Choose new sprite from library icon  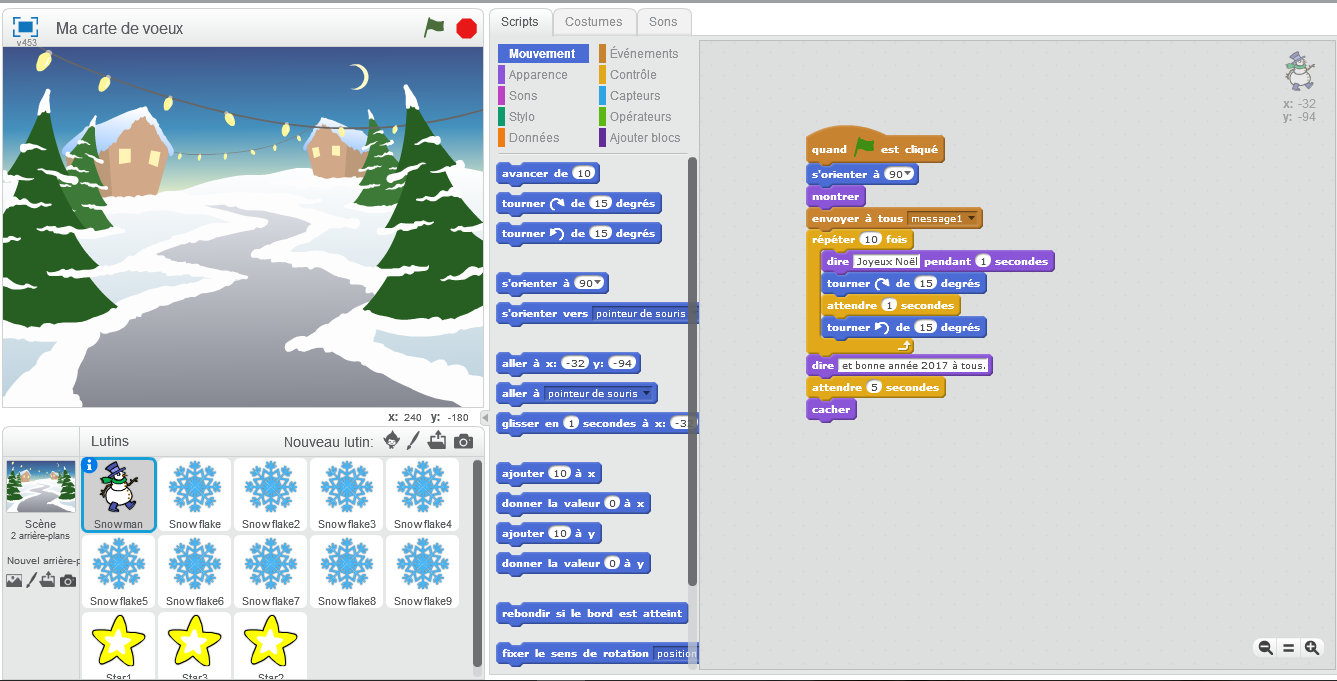[x=392, y=441]
